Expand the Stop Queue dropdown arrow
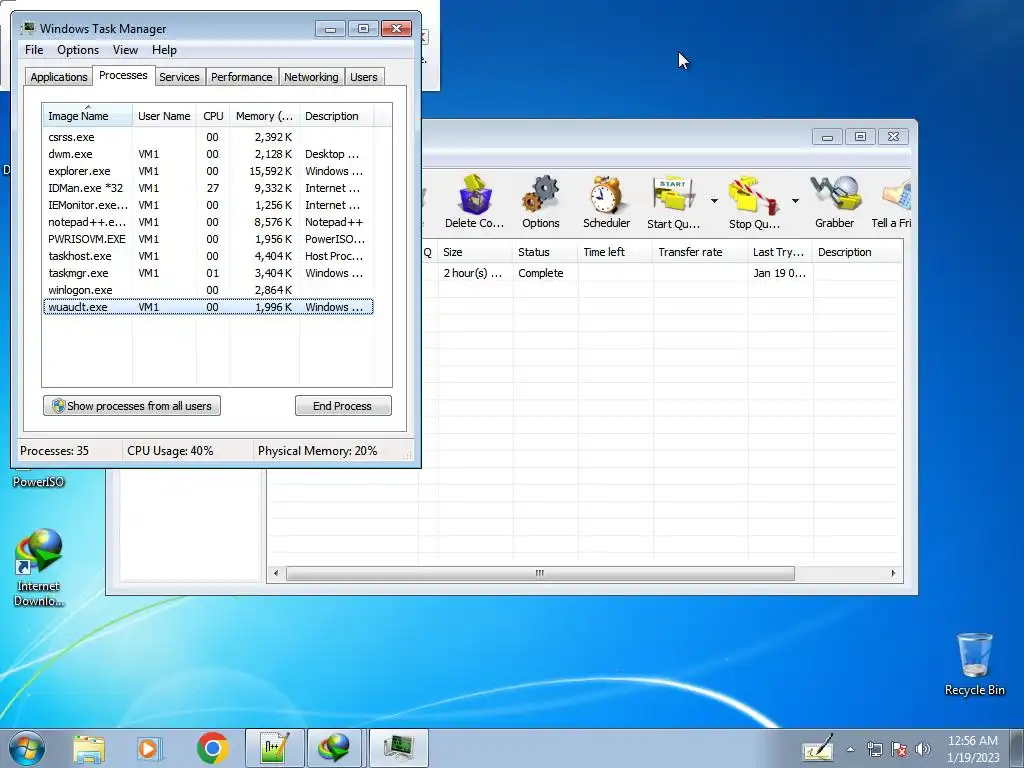 point(795,200)
